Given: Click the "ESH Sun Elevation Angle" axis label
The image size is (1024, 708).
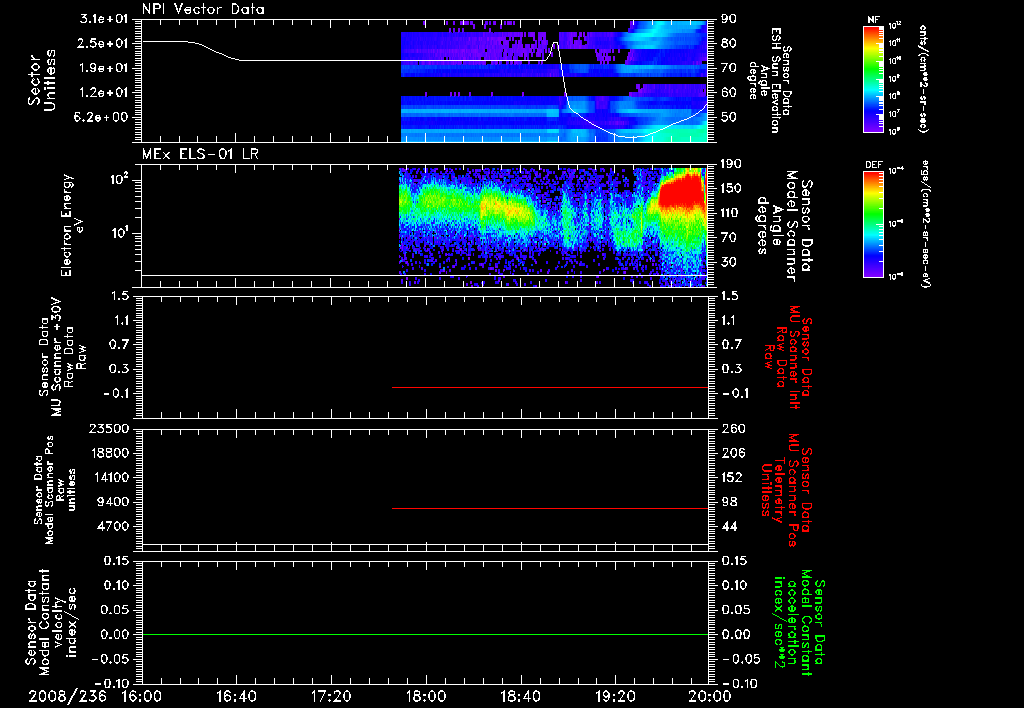Looking at the screenshot, I should coord(769,80).
